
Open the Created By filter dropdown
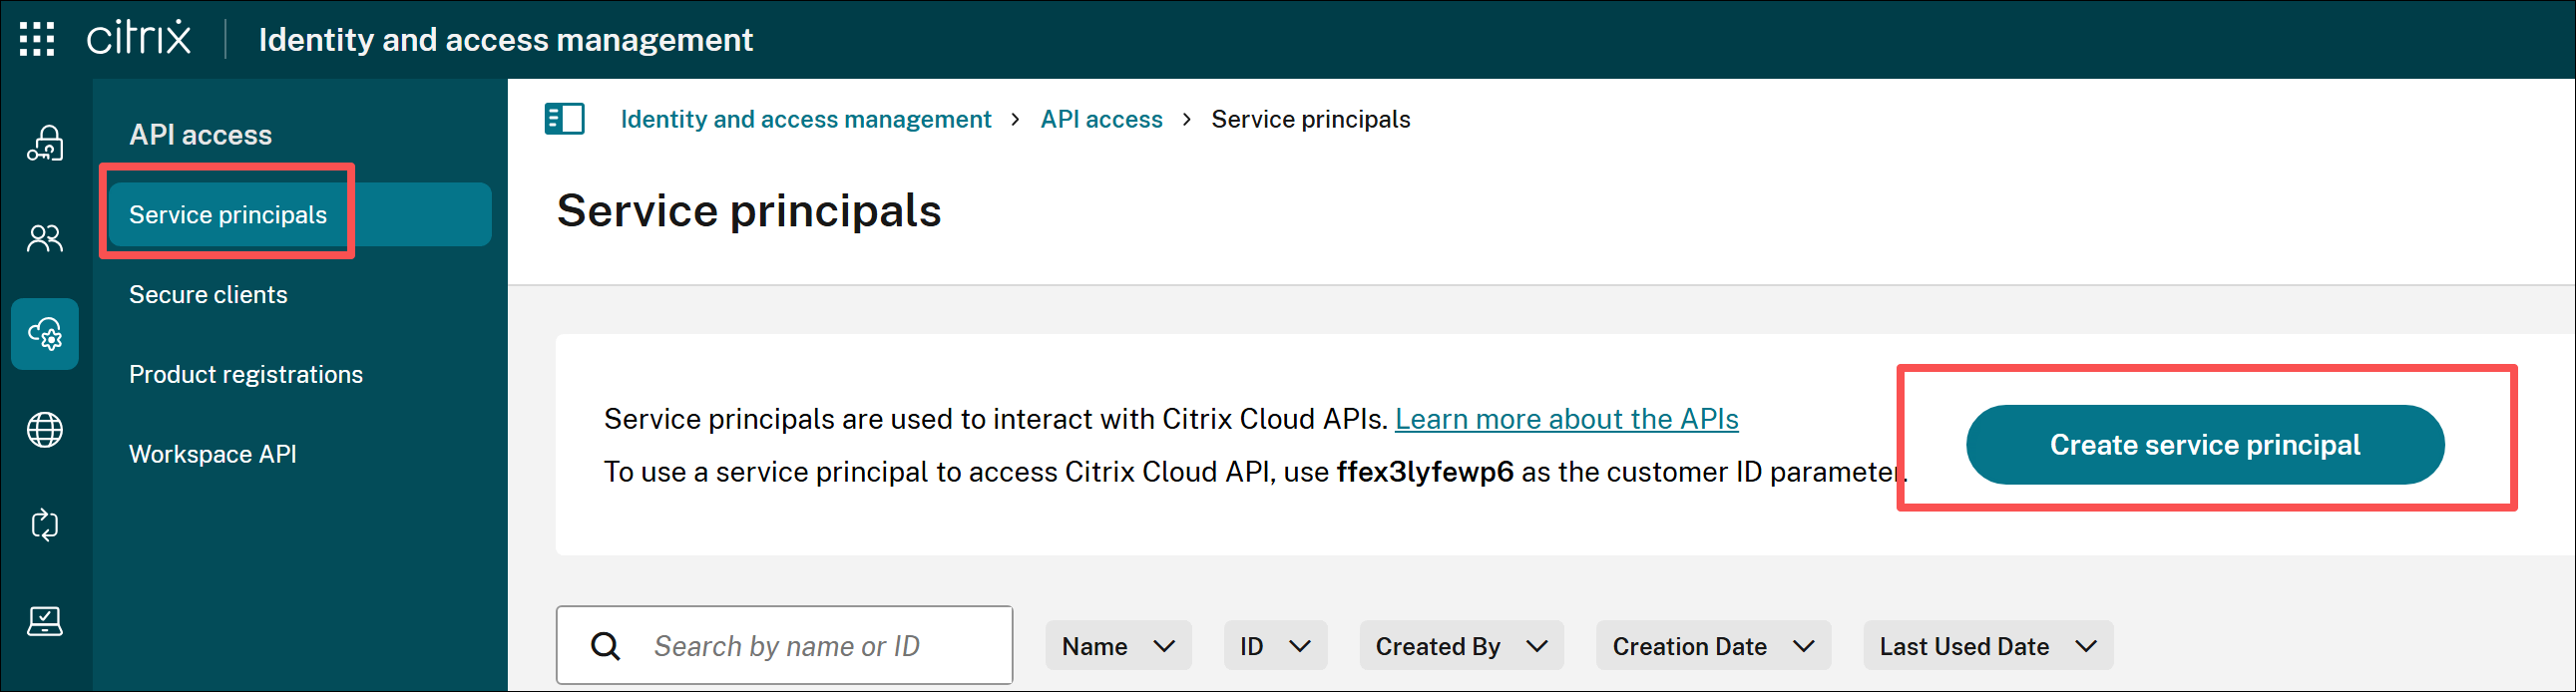click(1461, 646)
